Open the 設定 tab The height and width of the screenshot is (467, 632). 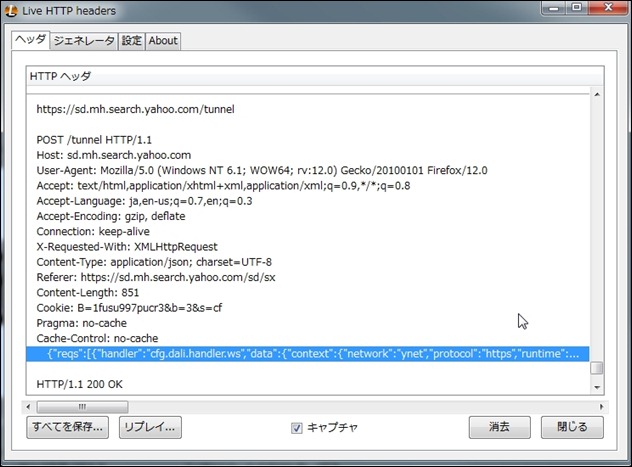point(132,41)
